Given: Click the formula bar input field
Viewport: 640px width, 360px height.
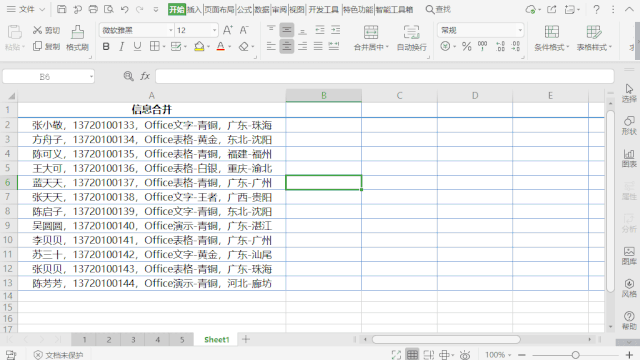Looking at the screenshot, I should coord(384,76).
